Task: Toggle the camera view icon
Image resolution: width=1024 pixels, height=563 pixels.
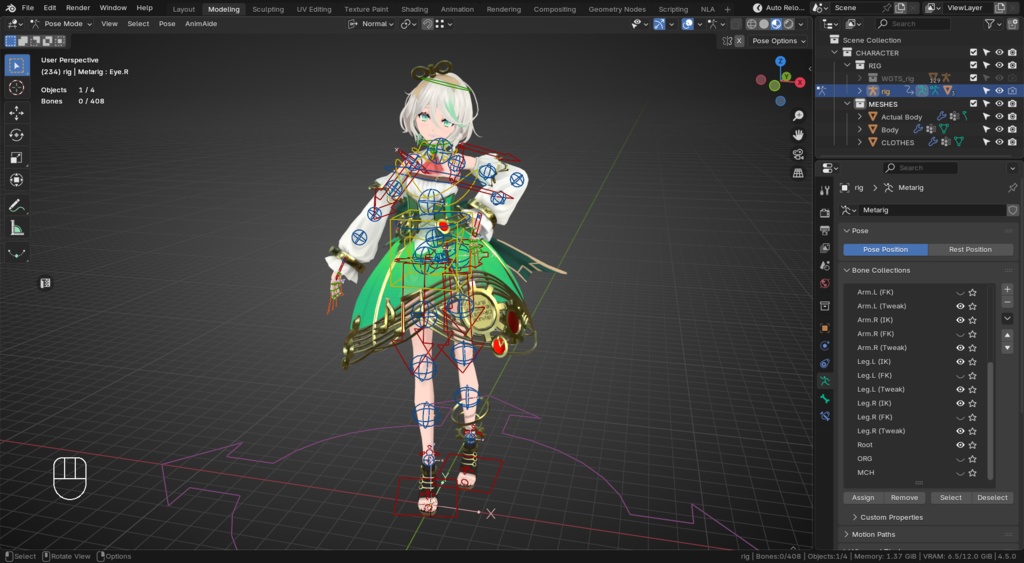Action: click(798, 154)
